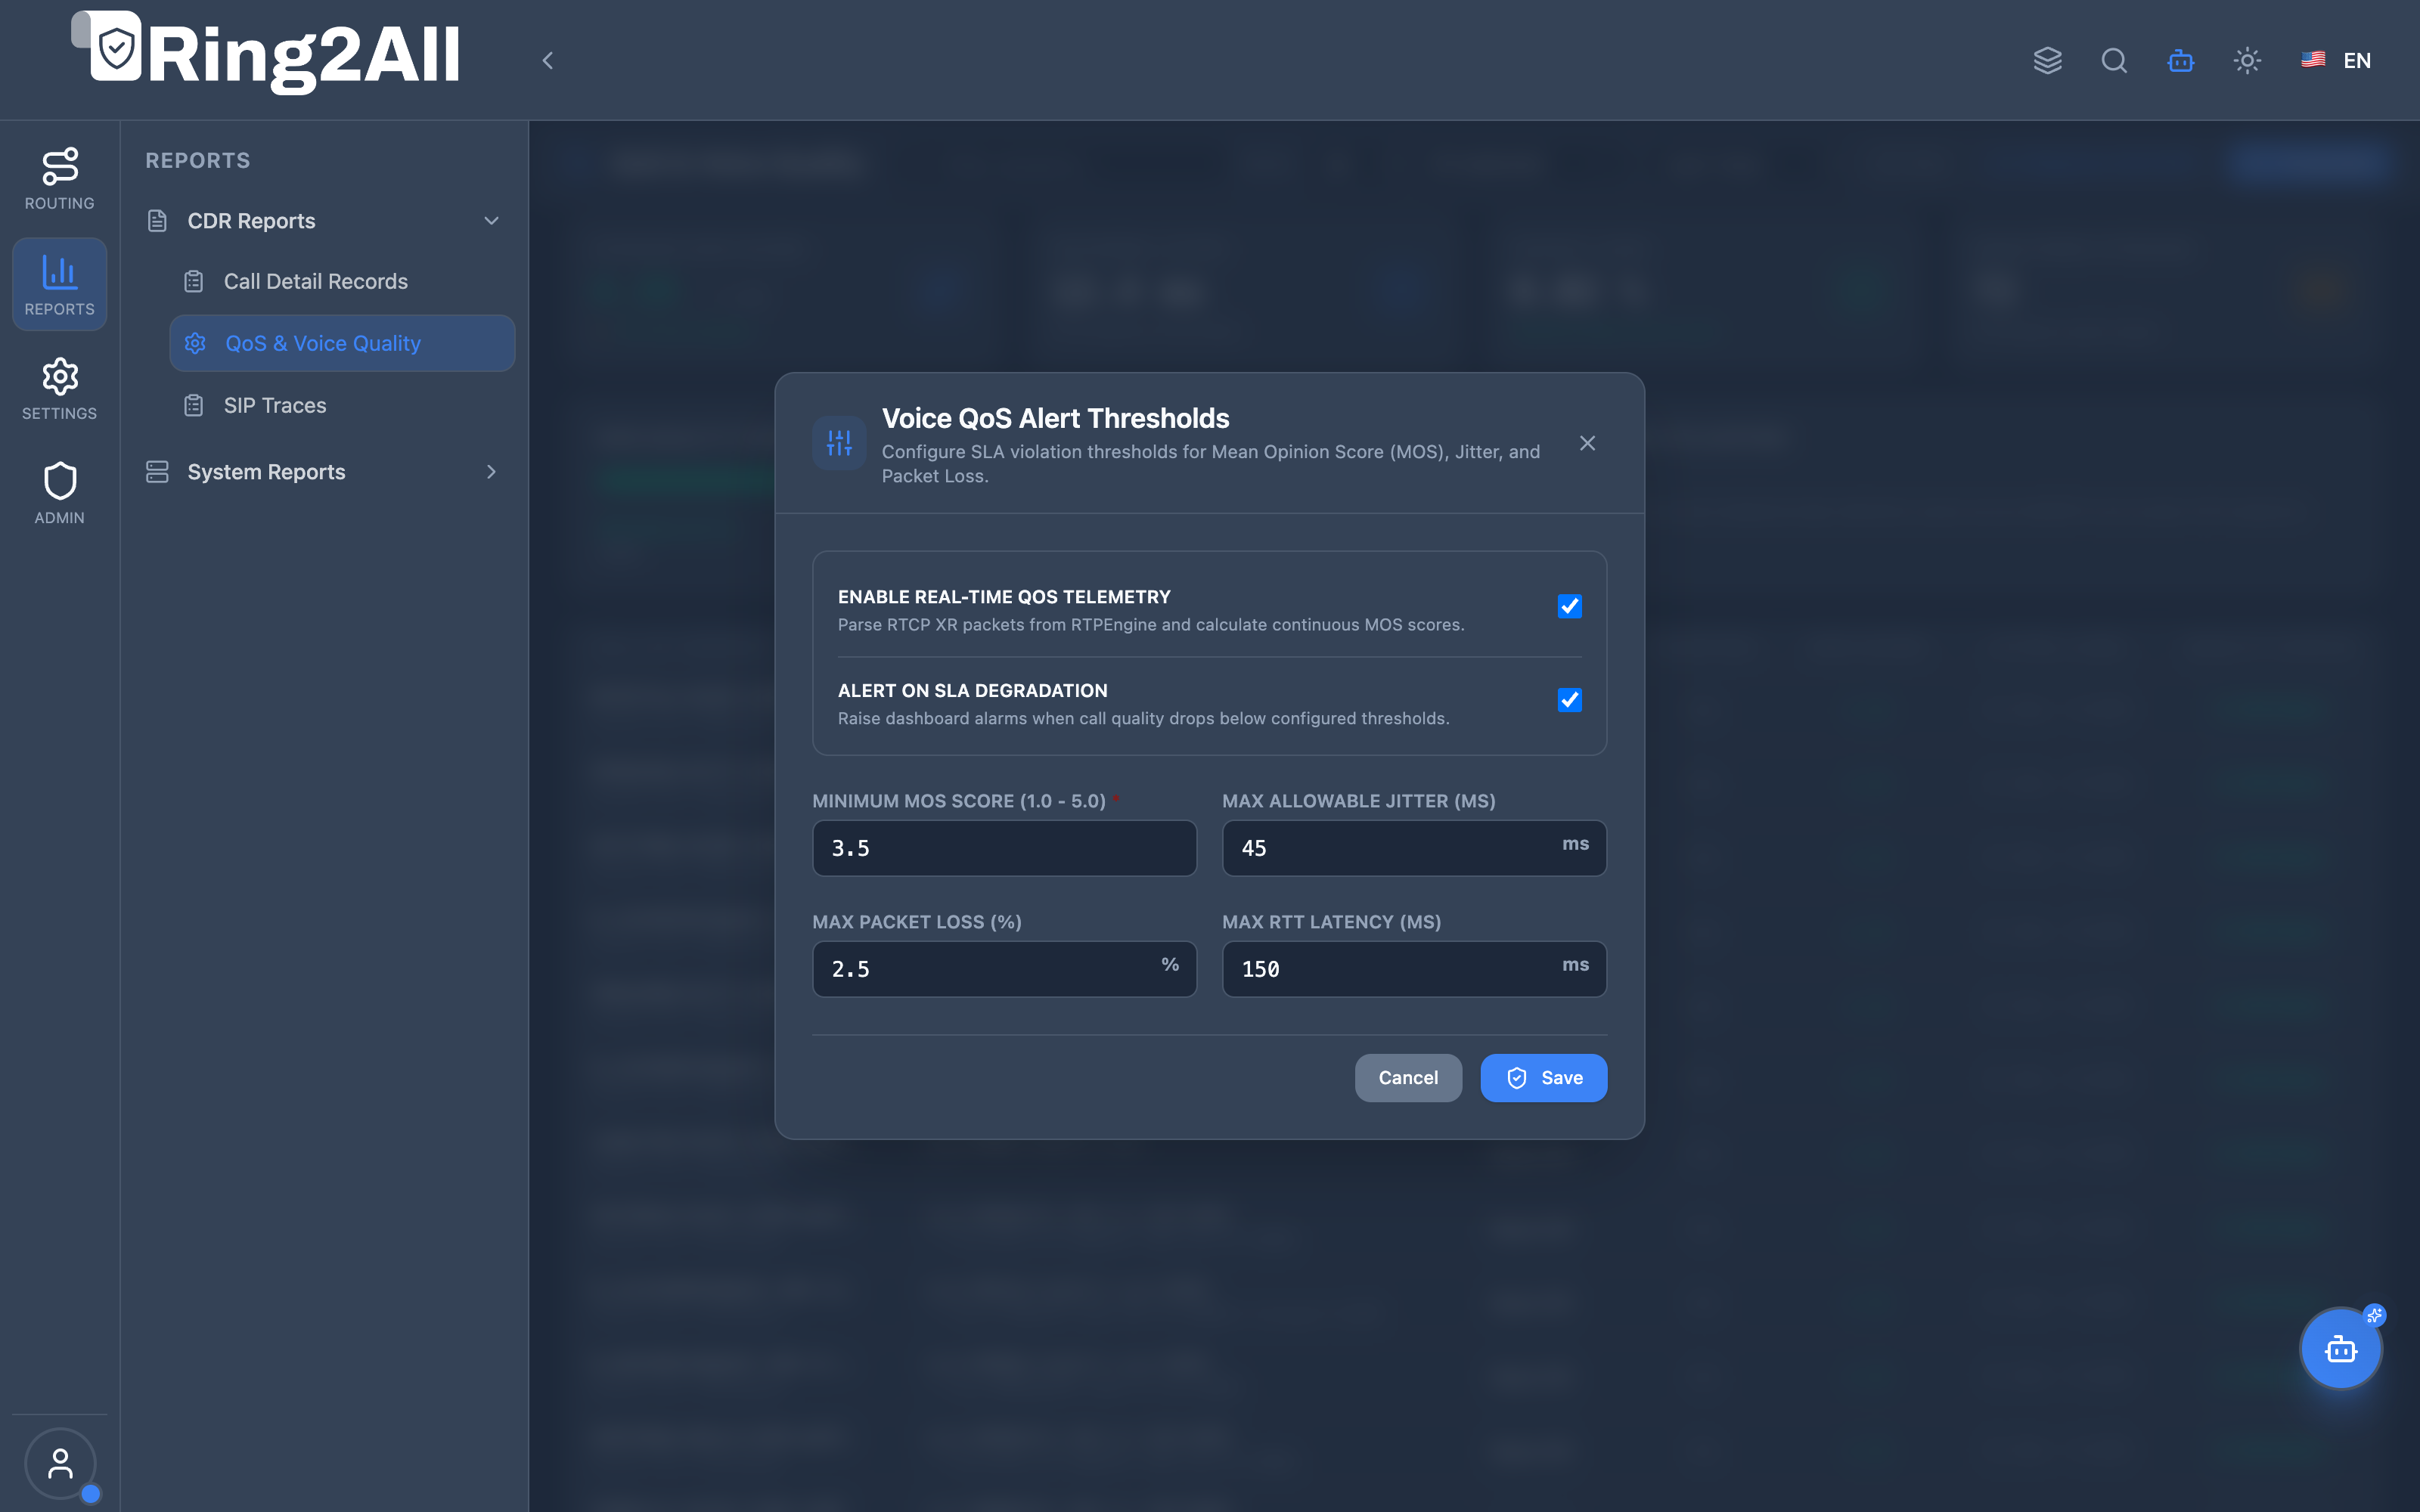
Task: Cancel the threshold changes
Action: click(x=1408, y=1078)
